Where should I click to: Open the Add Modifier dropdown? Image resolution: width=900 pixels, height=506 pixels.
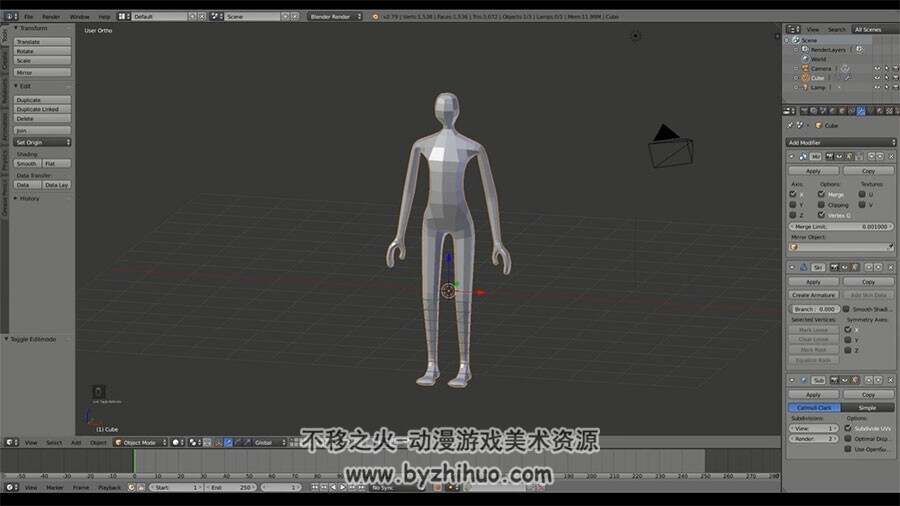tap(840, 142)
